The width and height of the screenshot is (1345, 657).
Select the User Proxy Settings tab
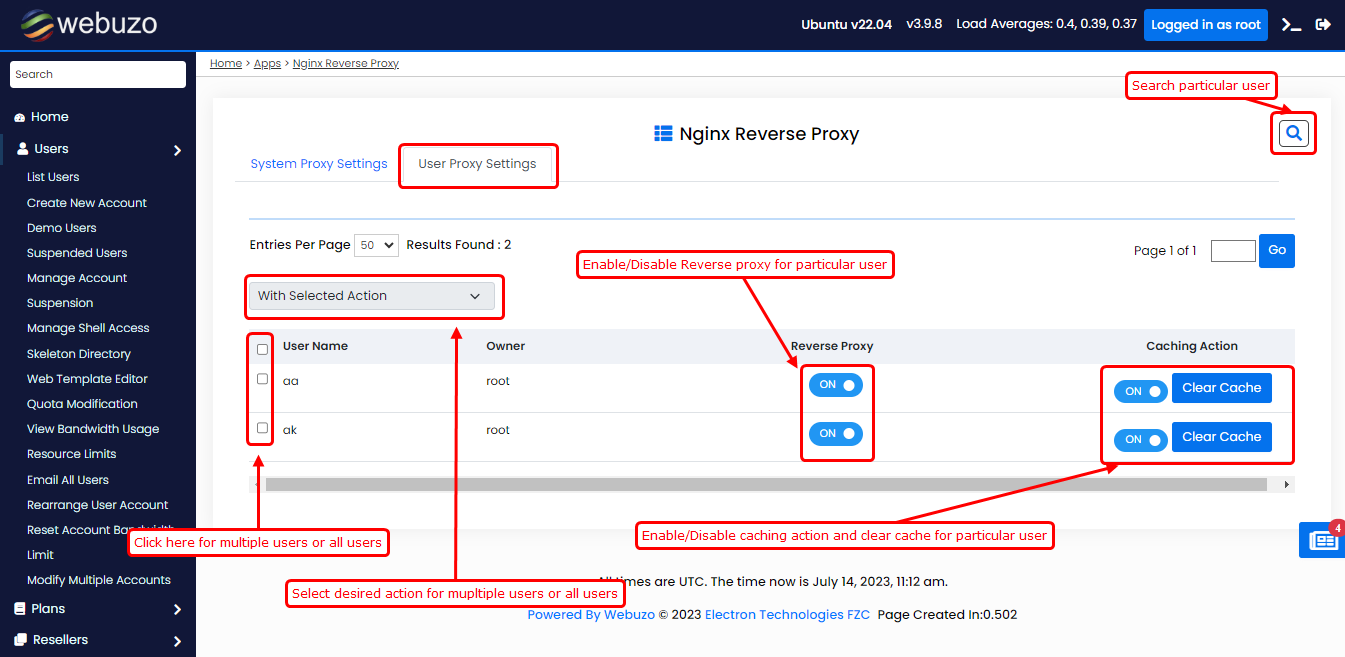tap(477, 164)
